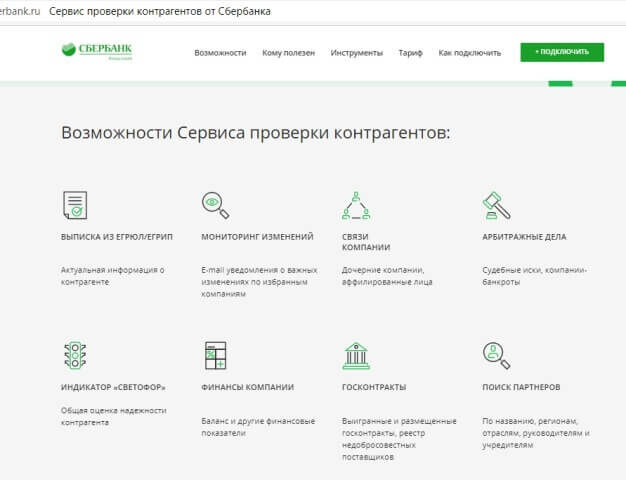The width and height of the screenshot is (626, 480).
Task: Click the page title 'Возможности Сервиса проверки контрагентов'
Action: [x=256, y=133]
